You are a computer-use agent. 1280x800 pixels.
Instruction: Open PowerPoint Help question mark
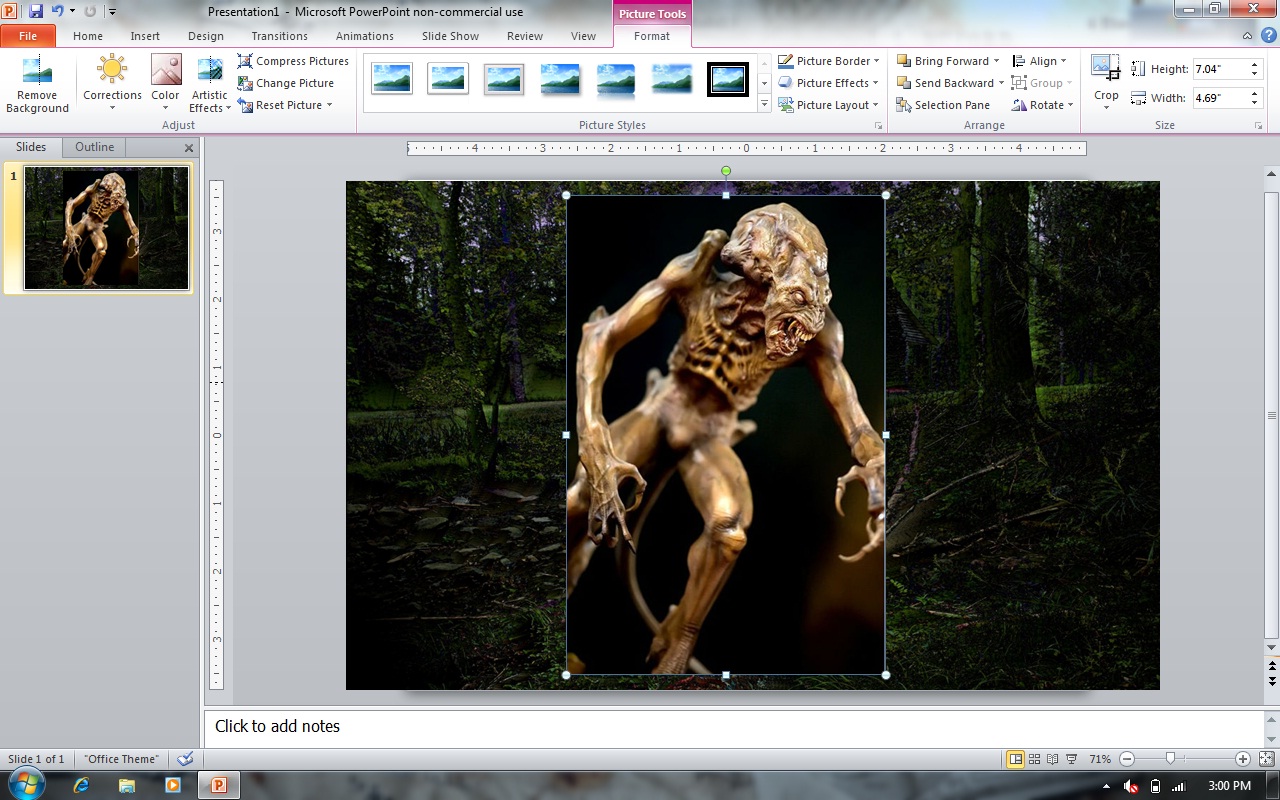point(1268,35)
